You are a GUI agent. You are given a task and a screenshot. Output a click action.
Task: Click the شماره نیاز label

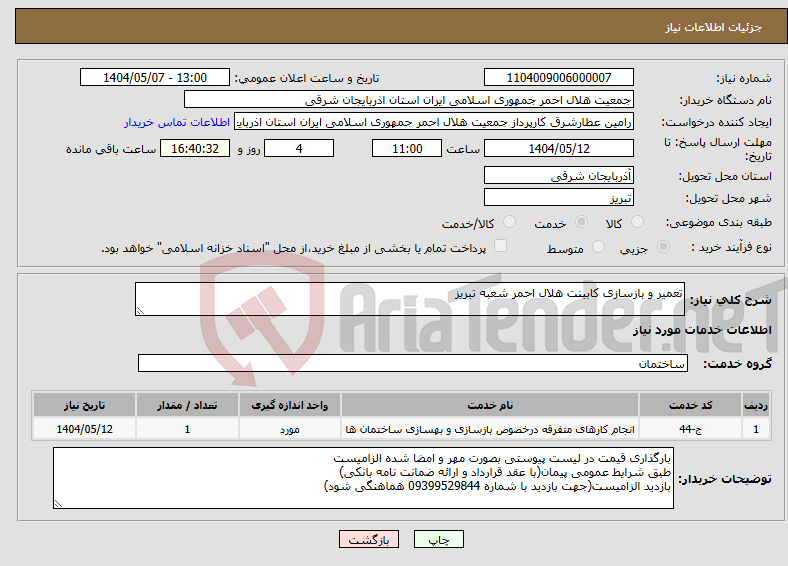tap(744, 78)
